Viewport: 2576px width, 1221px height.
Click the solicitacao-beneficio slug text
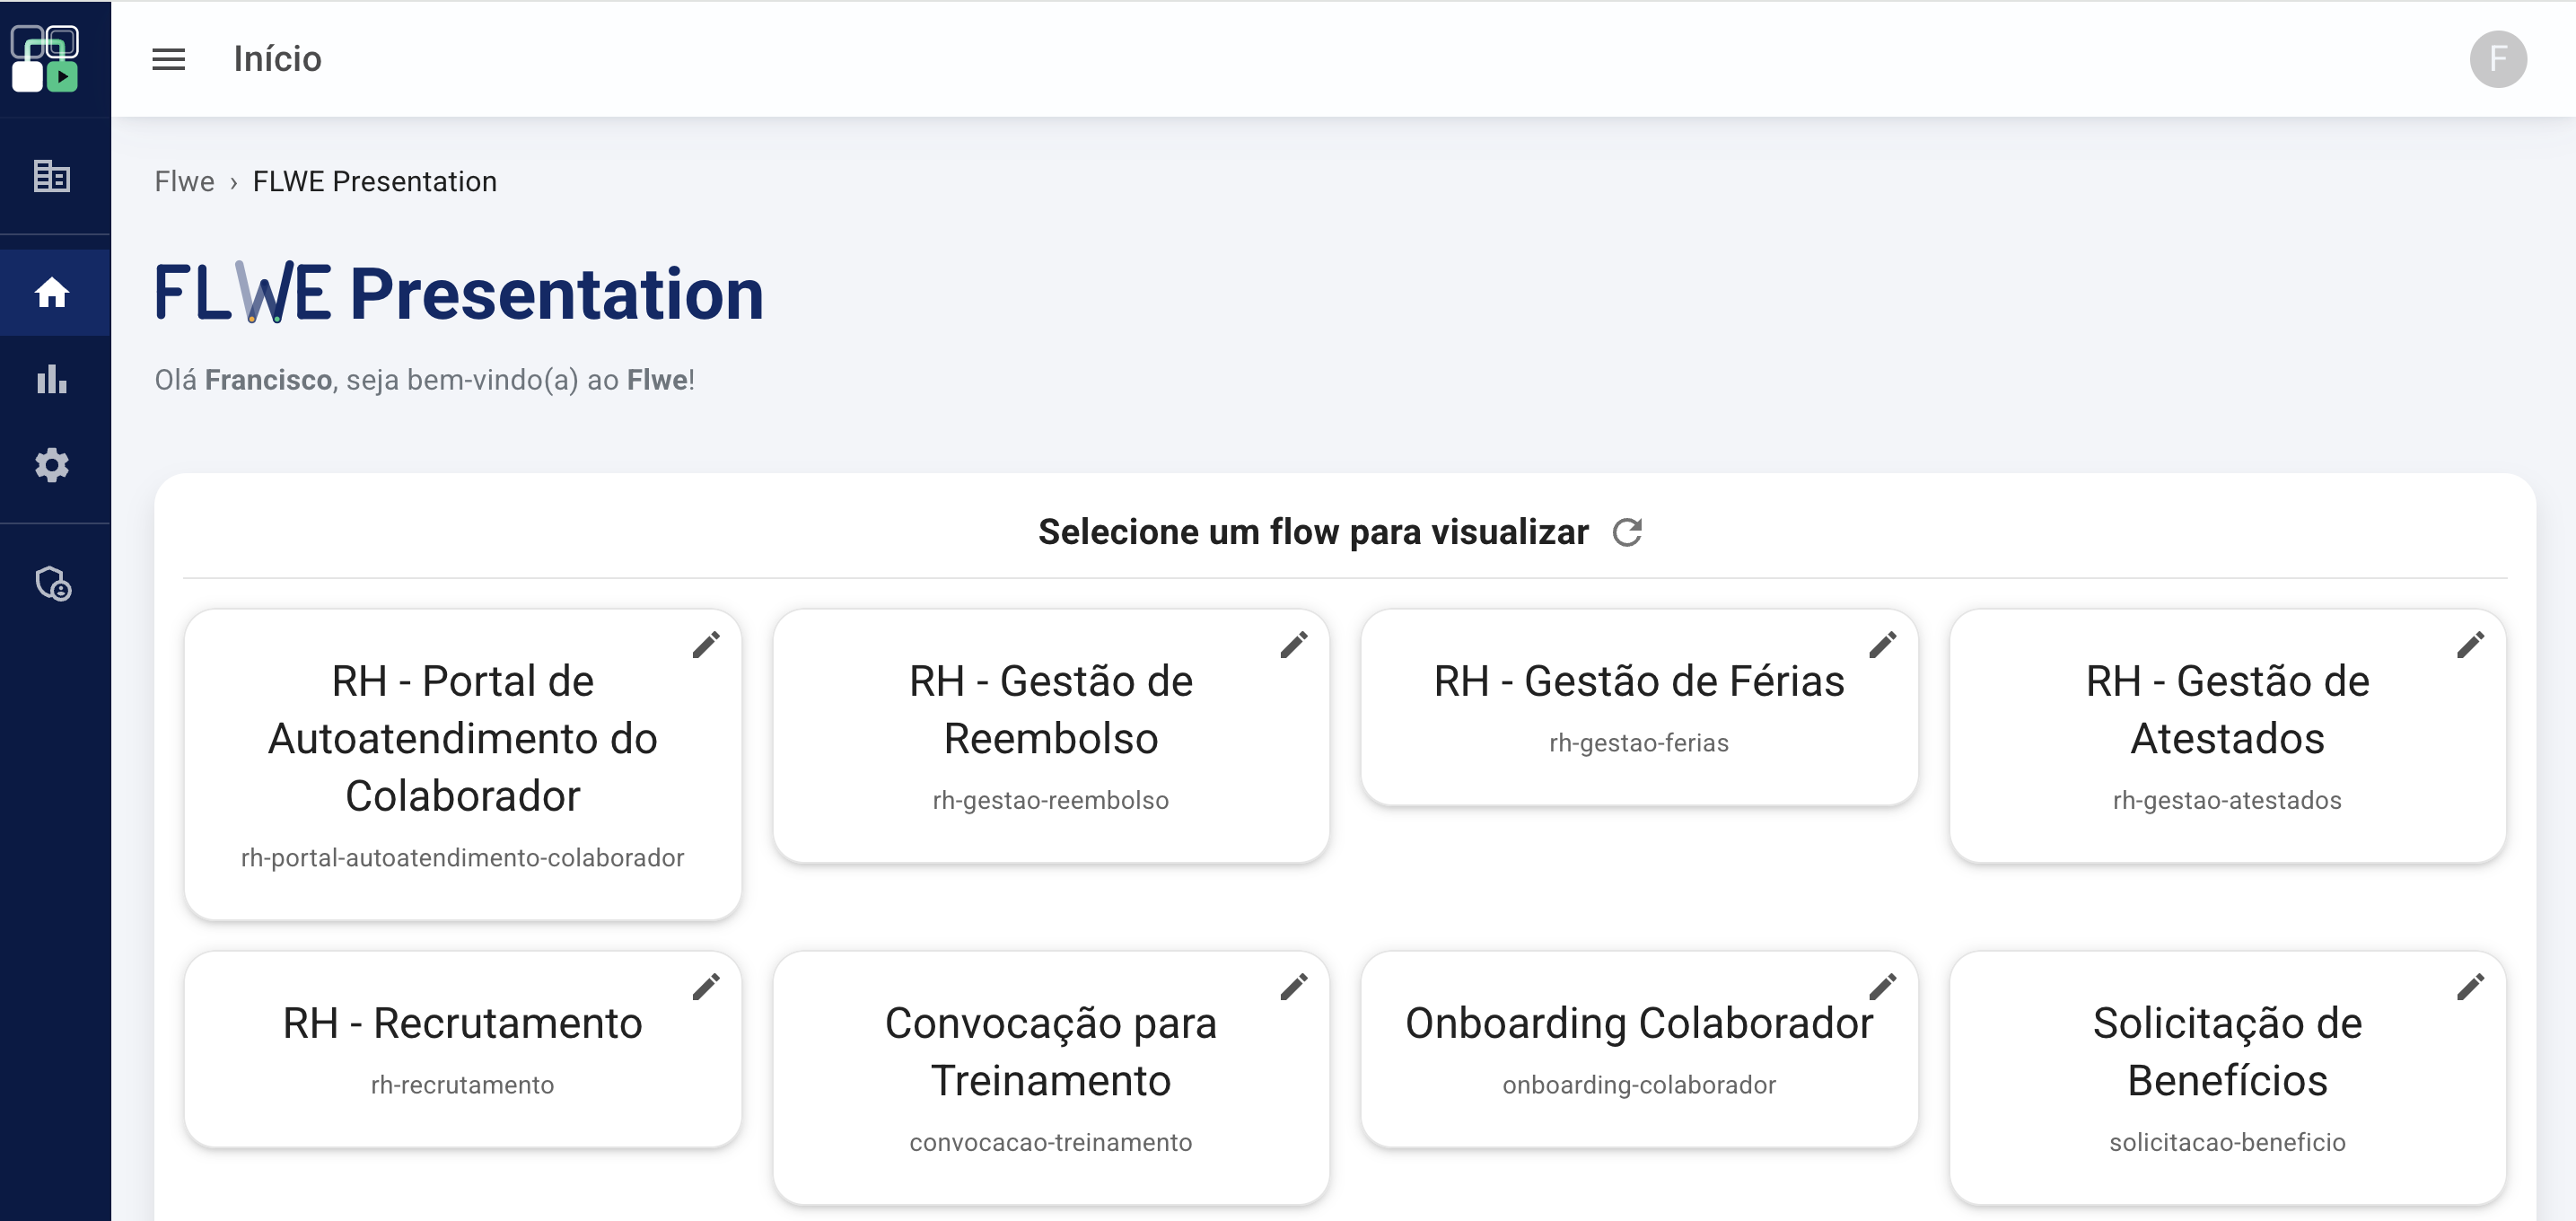pos(2227,1142)
